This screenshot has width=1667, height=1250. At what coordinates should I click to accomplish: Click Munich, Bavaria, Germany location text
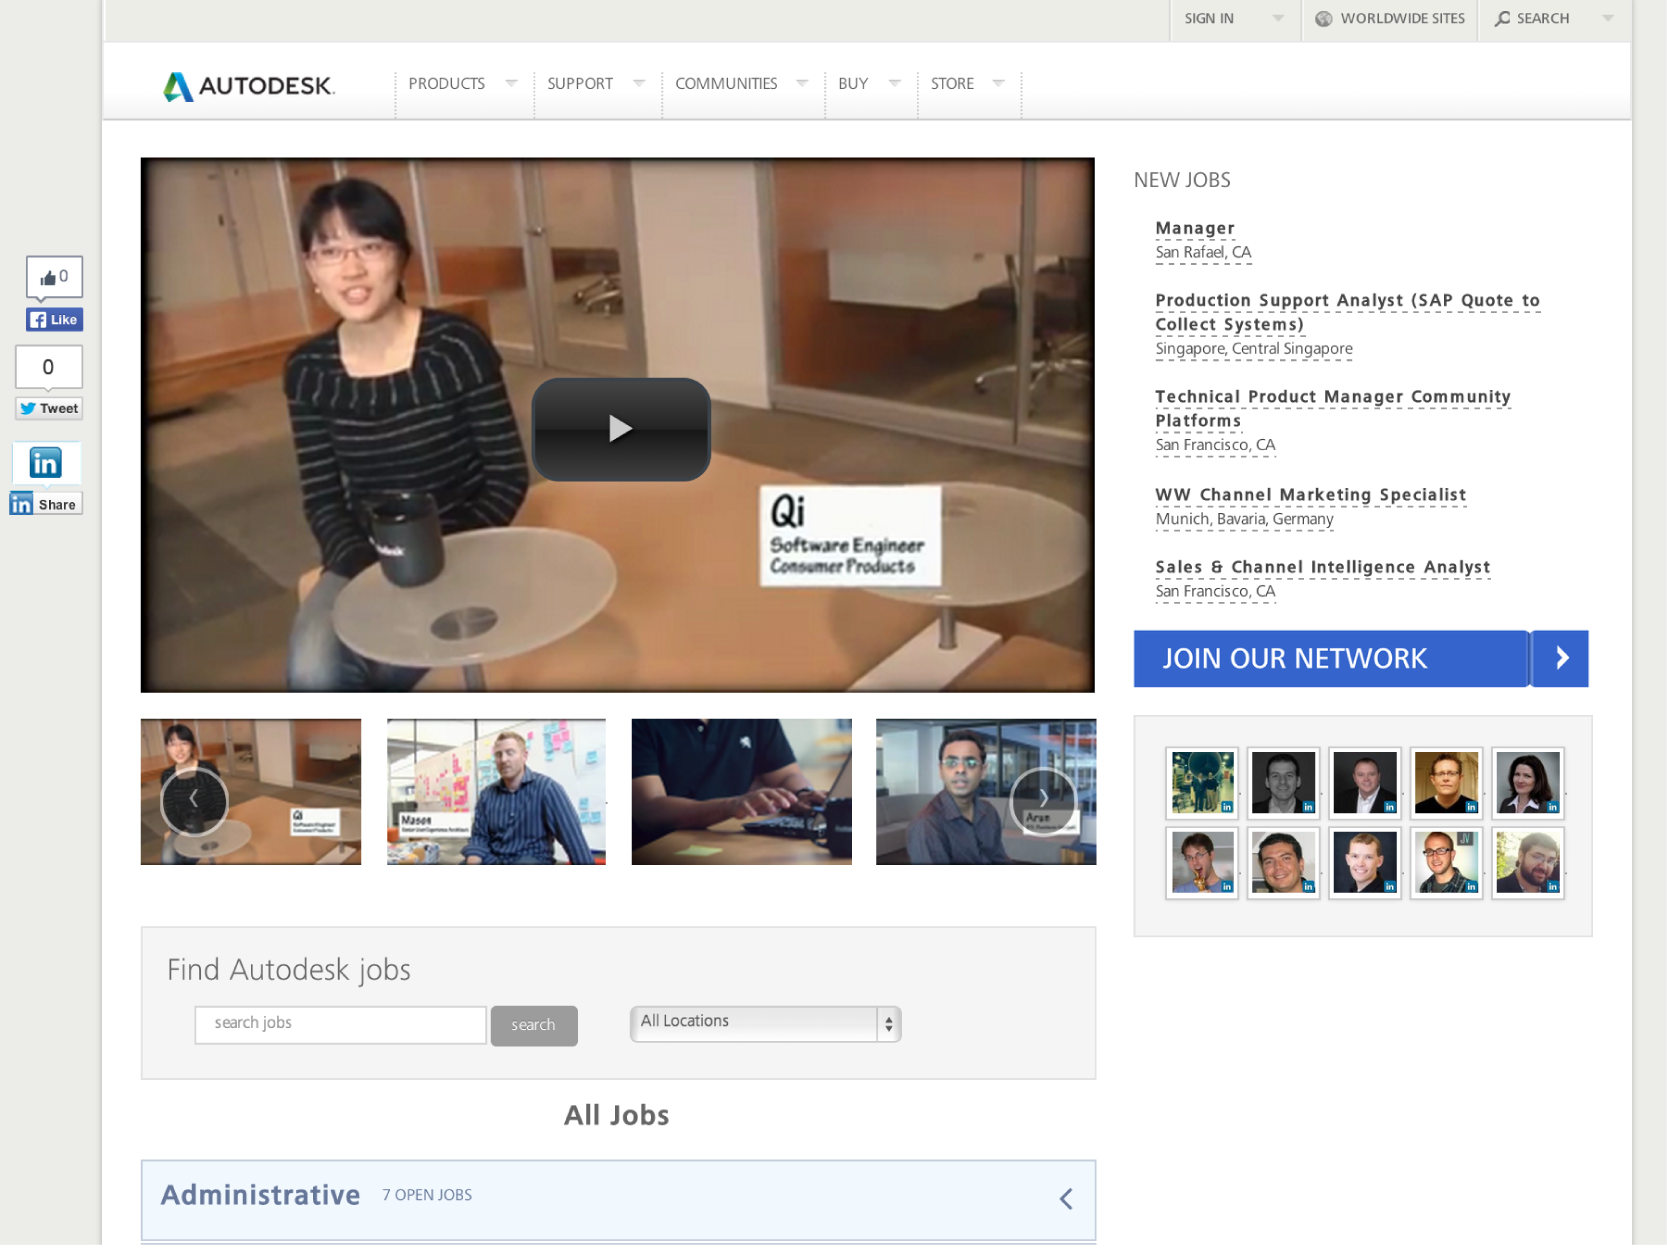[1244, 519]
